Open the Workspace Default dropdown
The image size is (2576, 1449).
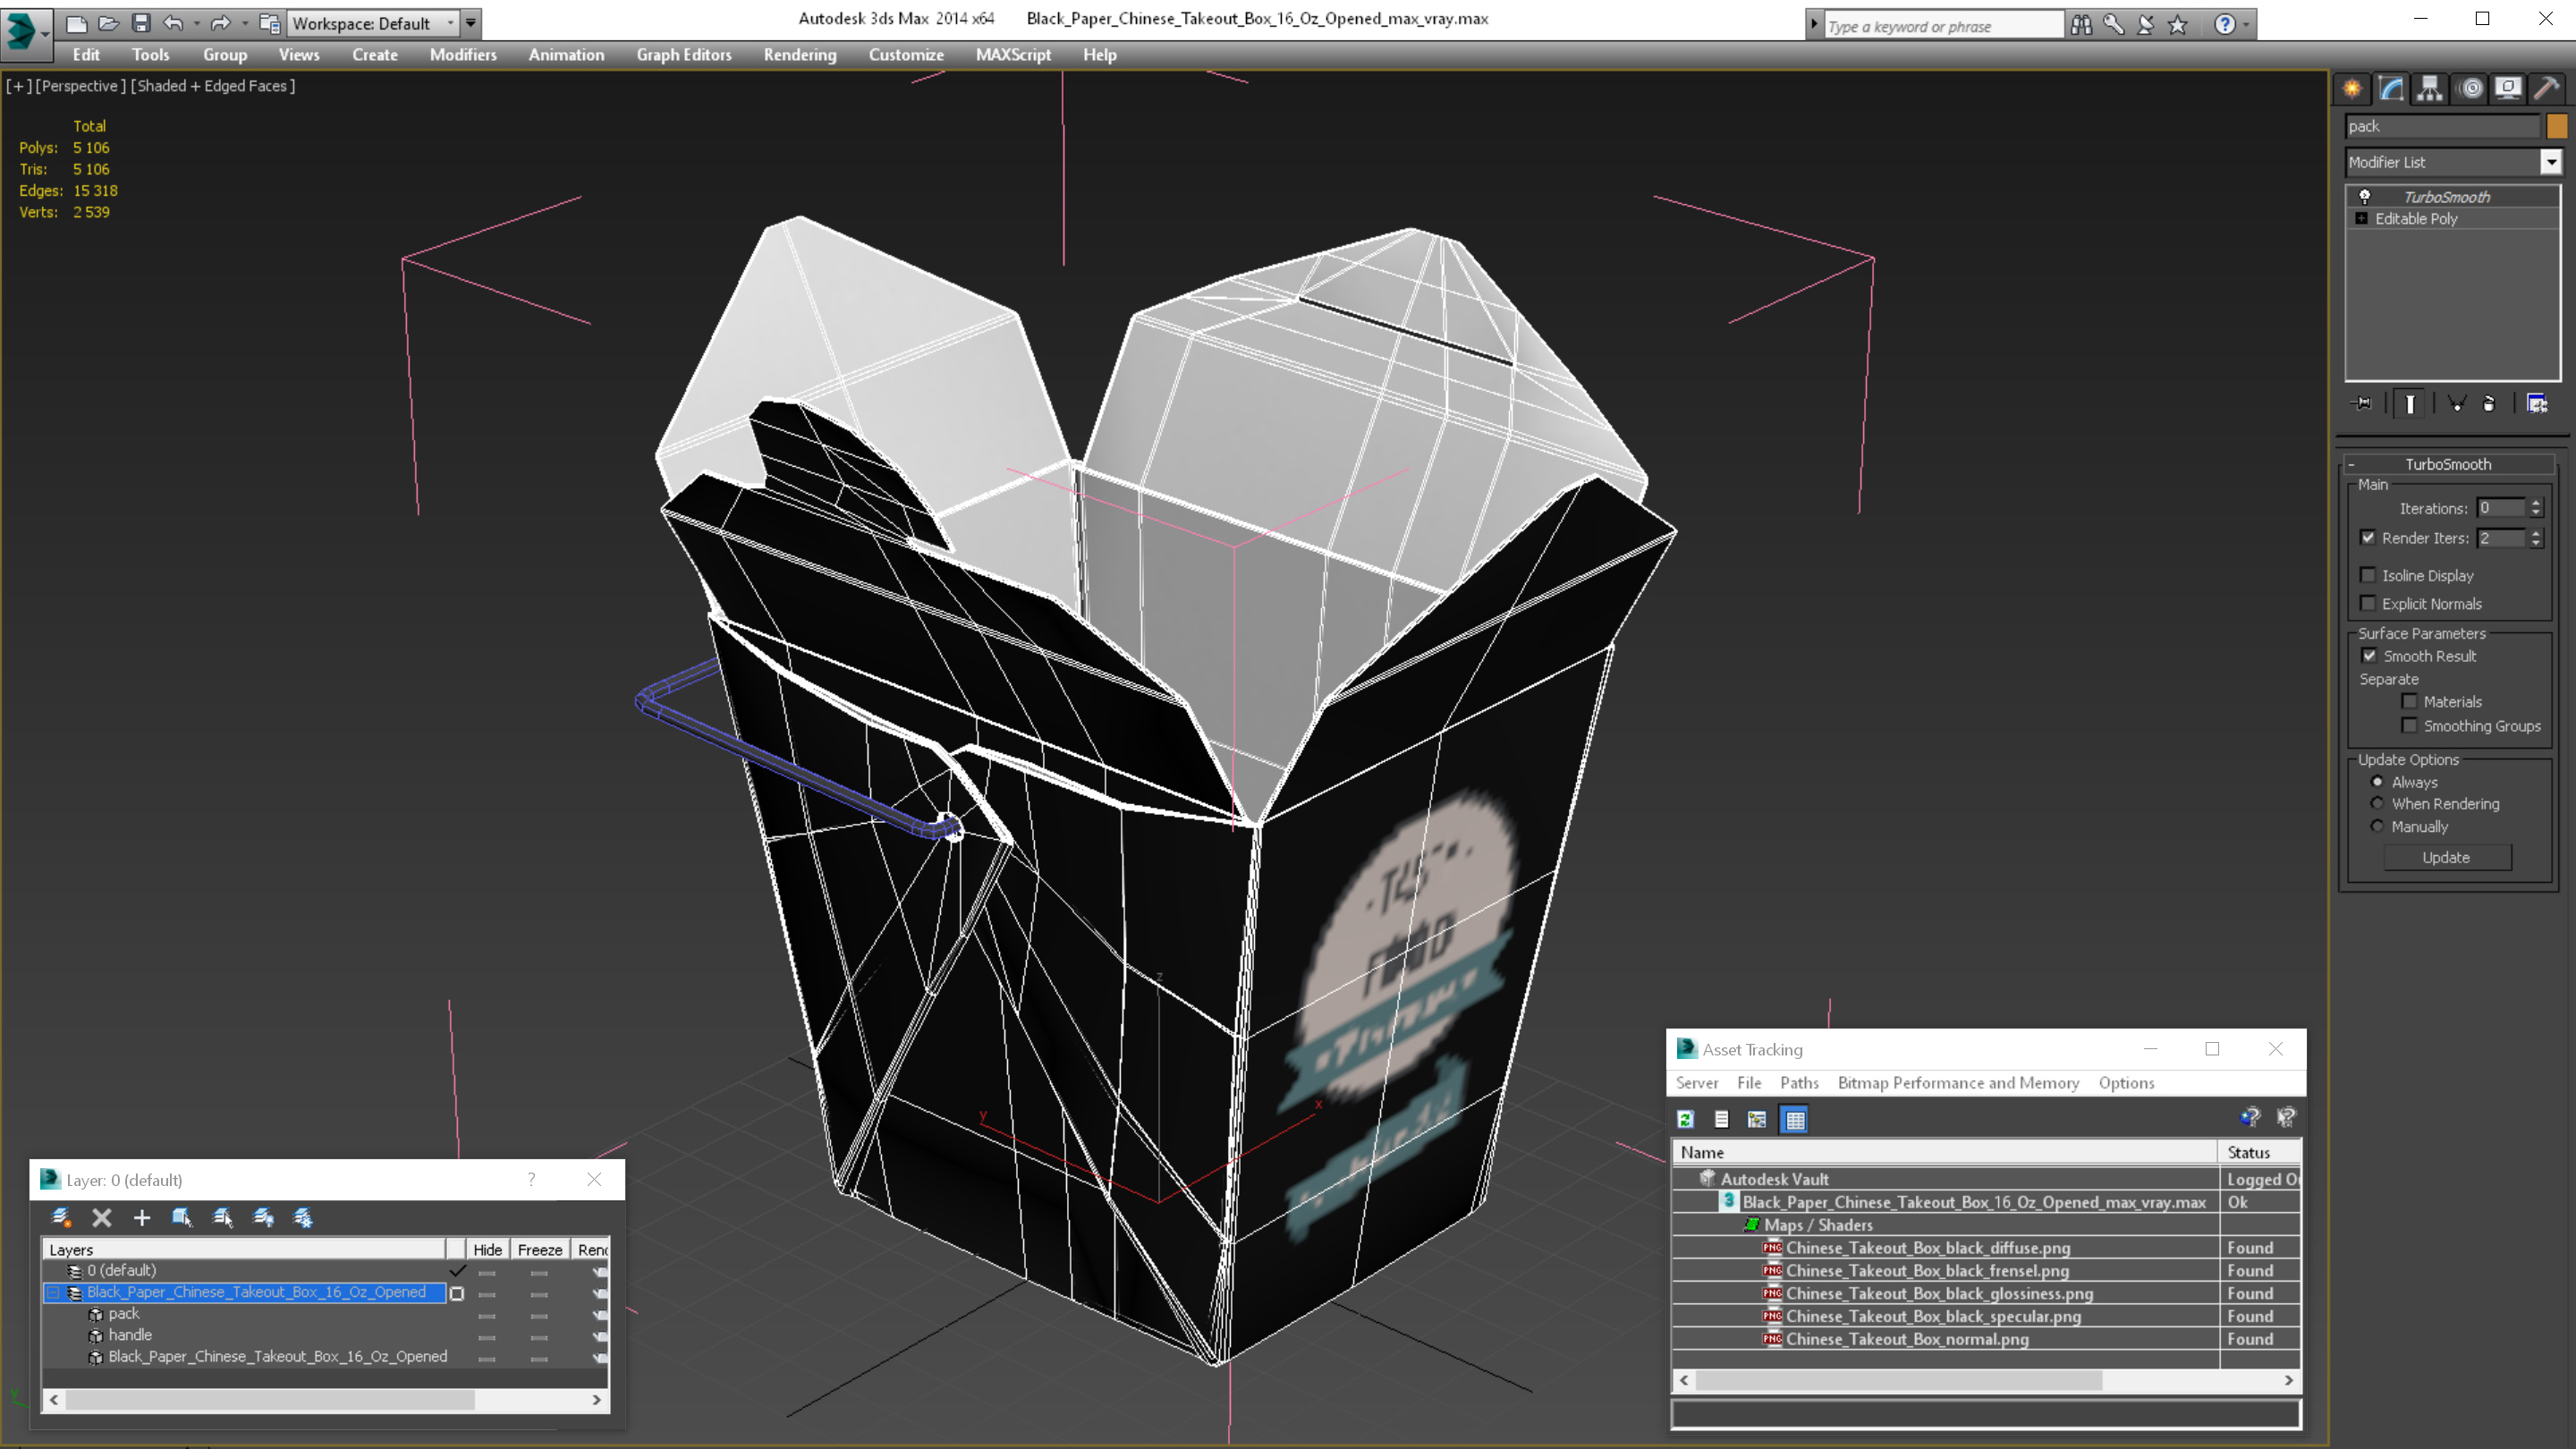click(371, 23)
